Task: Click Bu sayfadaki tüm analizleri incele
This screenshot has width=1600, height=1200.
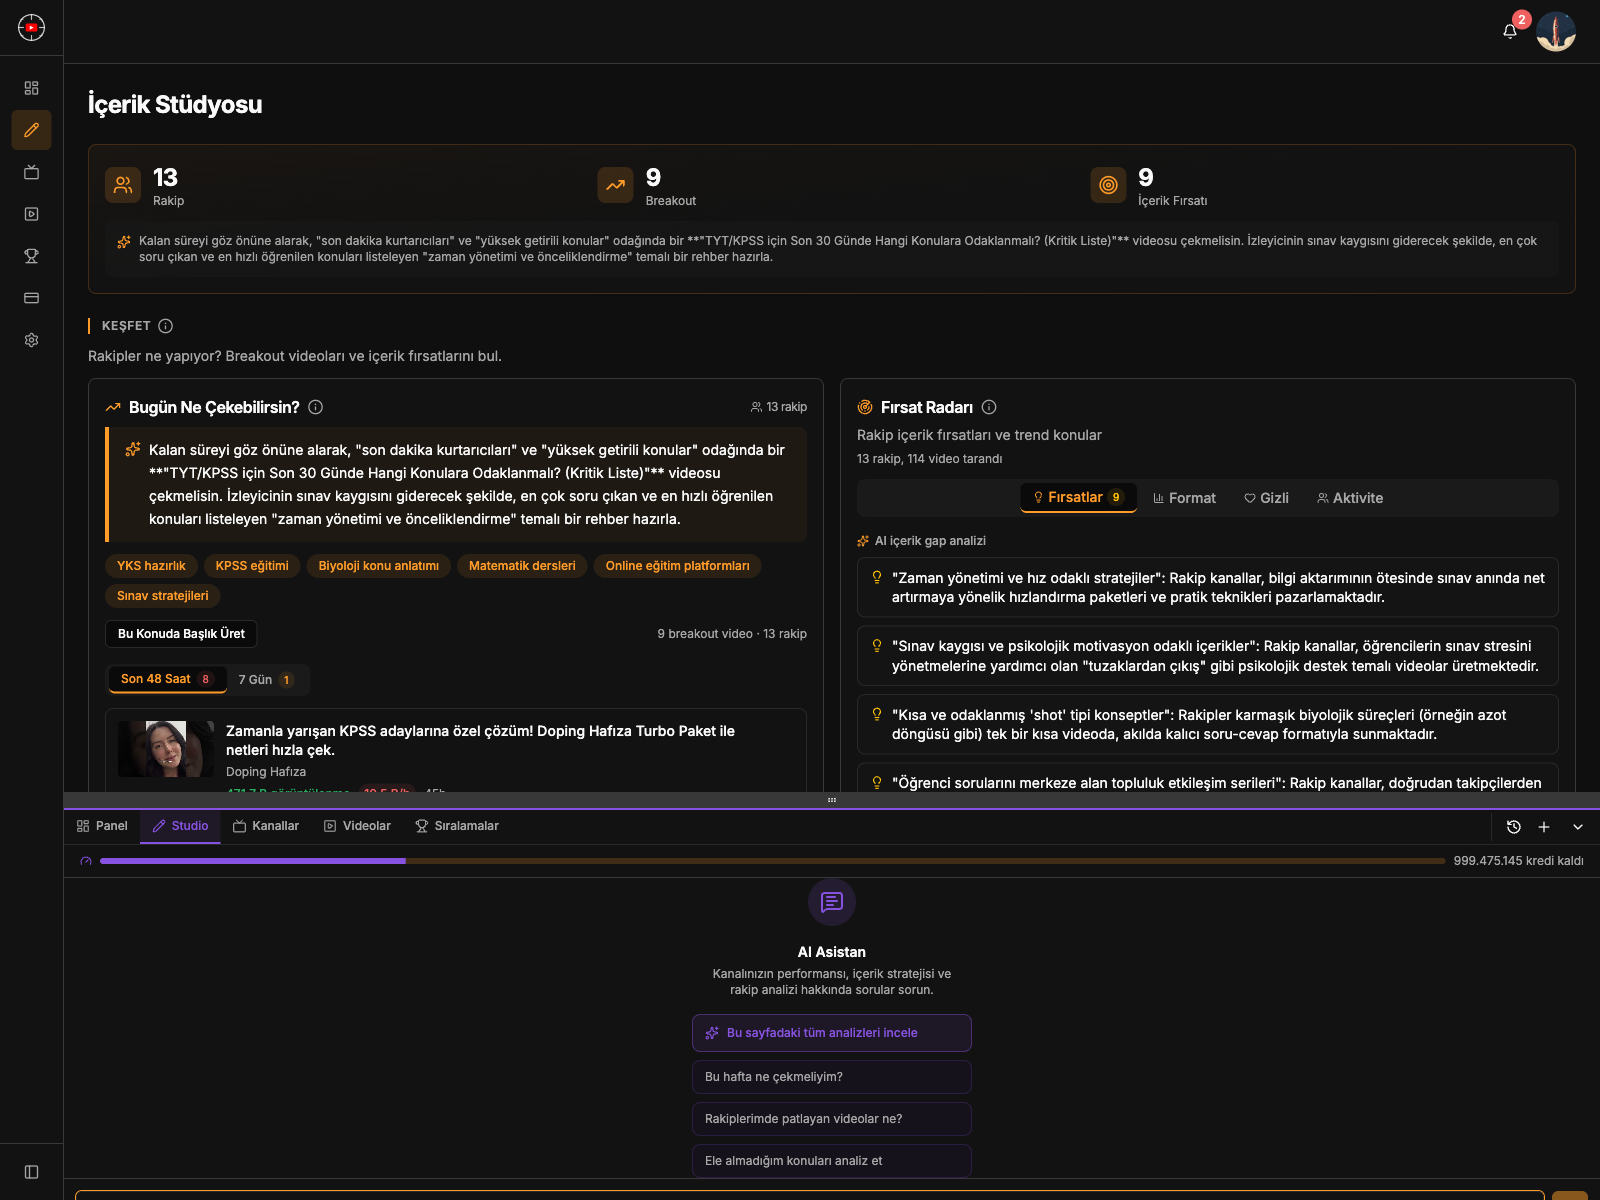Action: point(832,1033)
